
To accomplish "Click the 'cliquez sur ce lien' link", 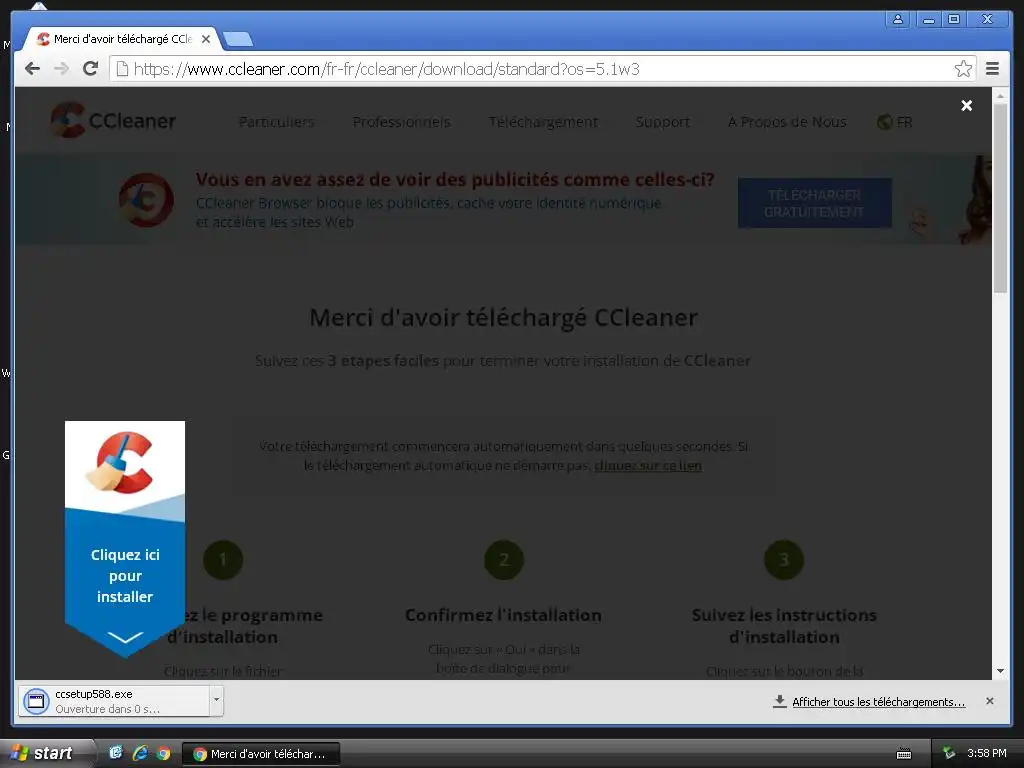I will [x=648, y=466].
